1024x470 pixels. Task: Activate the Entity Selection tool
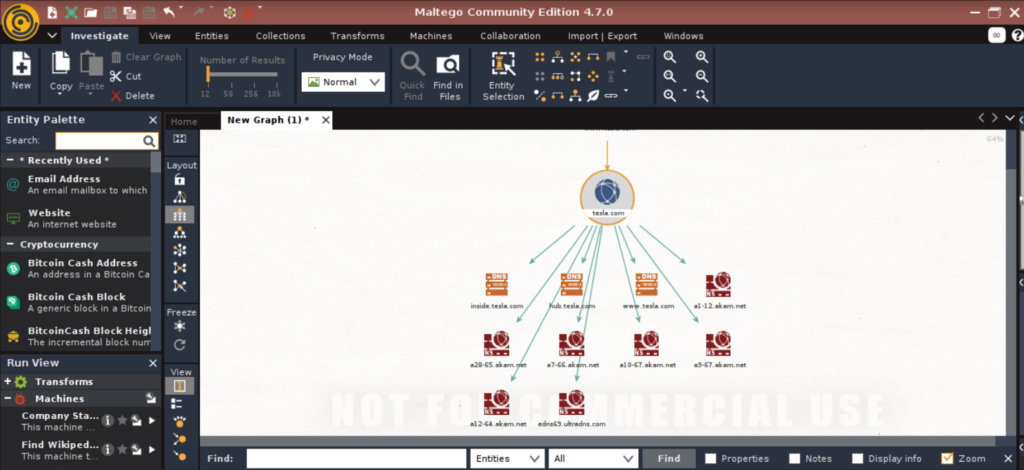(503, 76)
